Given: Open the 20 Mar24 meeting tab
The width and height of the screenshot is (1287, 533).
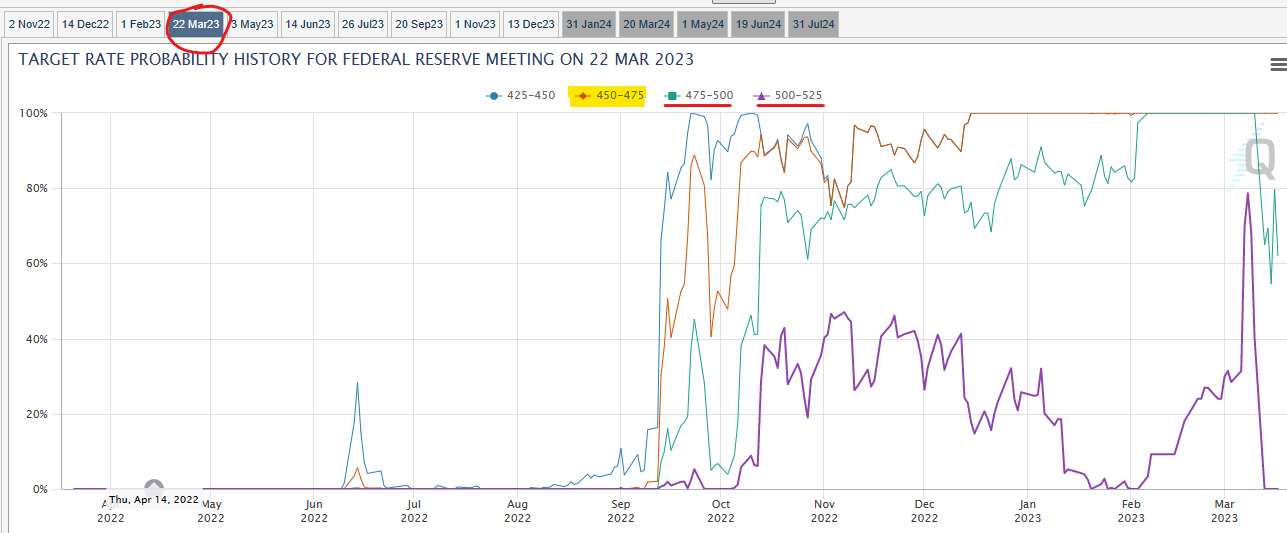Looking at the screenshot, I should pos(647,24).
